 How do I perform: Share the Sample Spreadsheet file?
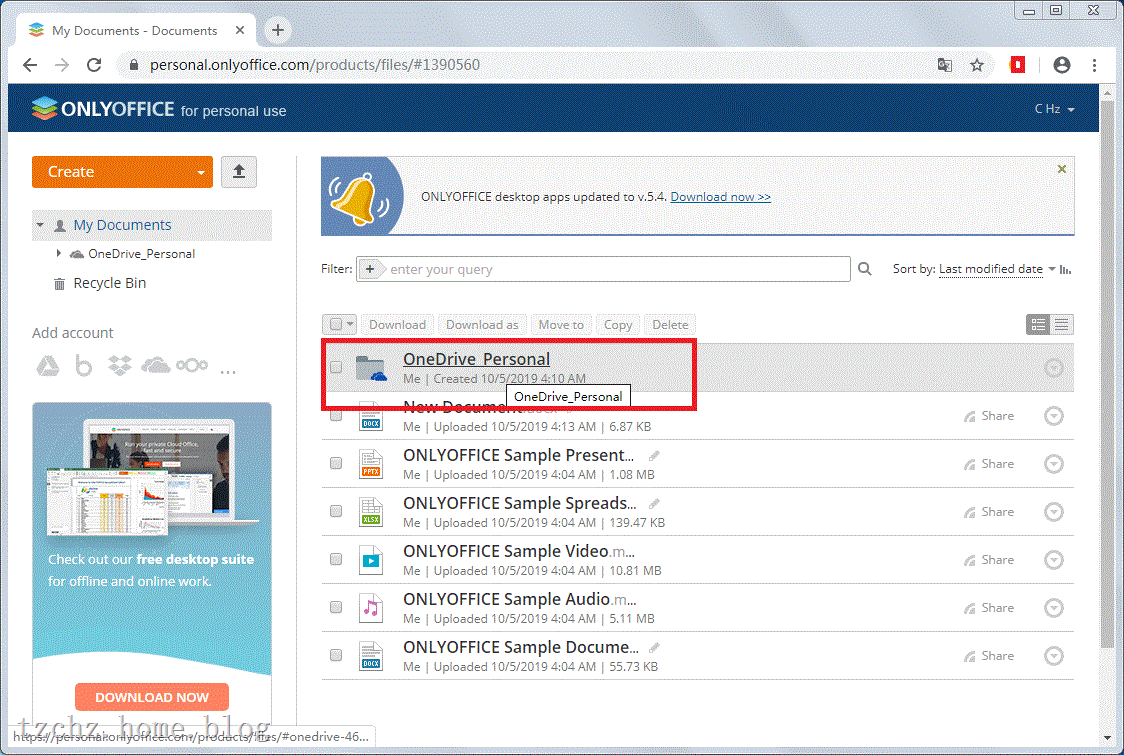pyautogui.click(x=989, y=512)
